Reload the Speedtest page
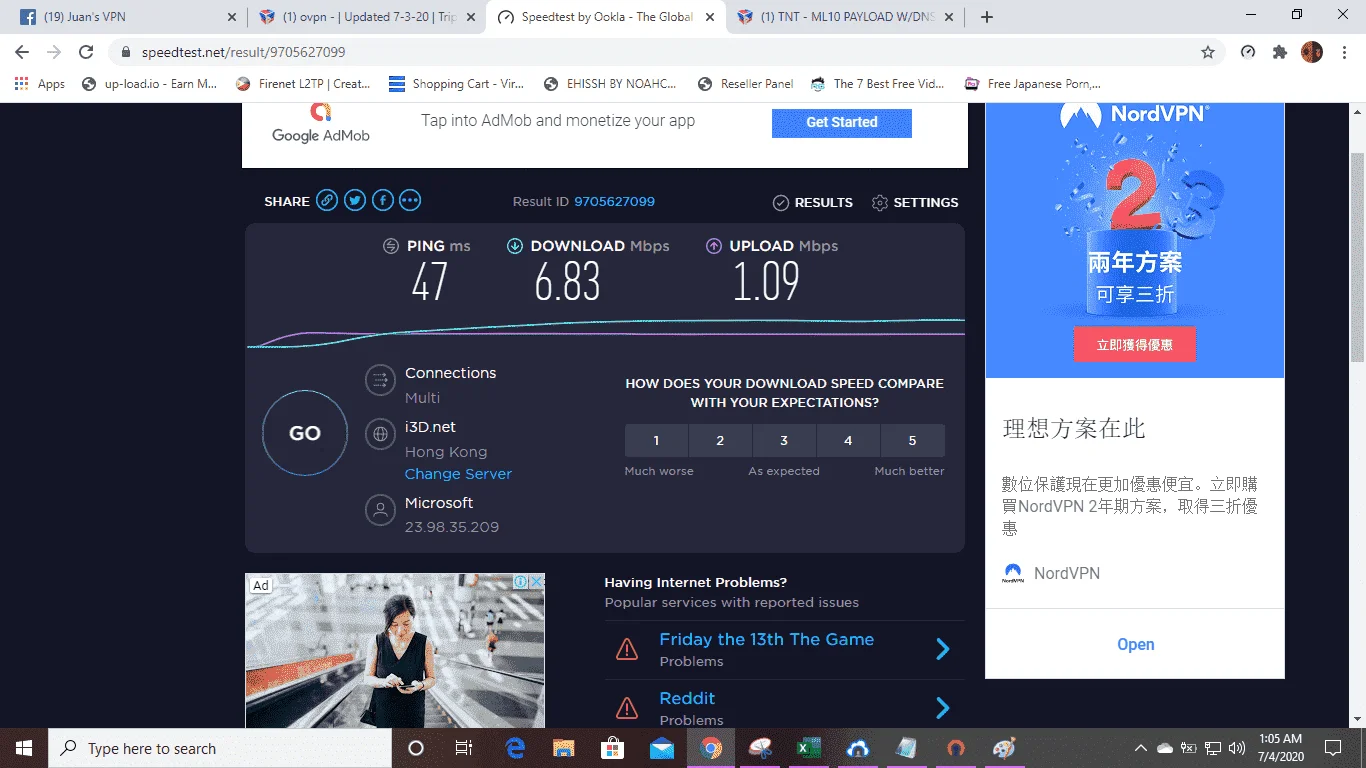 pos(86,52)
